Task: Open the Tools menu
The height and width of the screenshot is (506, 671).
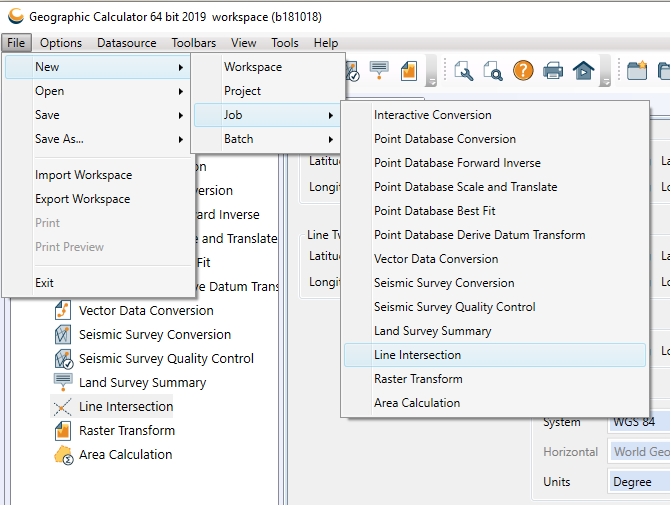Action: 285,43
